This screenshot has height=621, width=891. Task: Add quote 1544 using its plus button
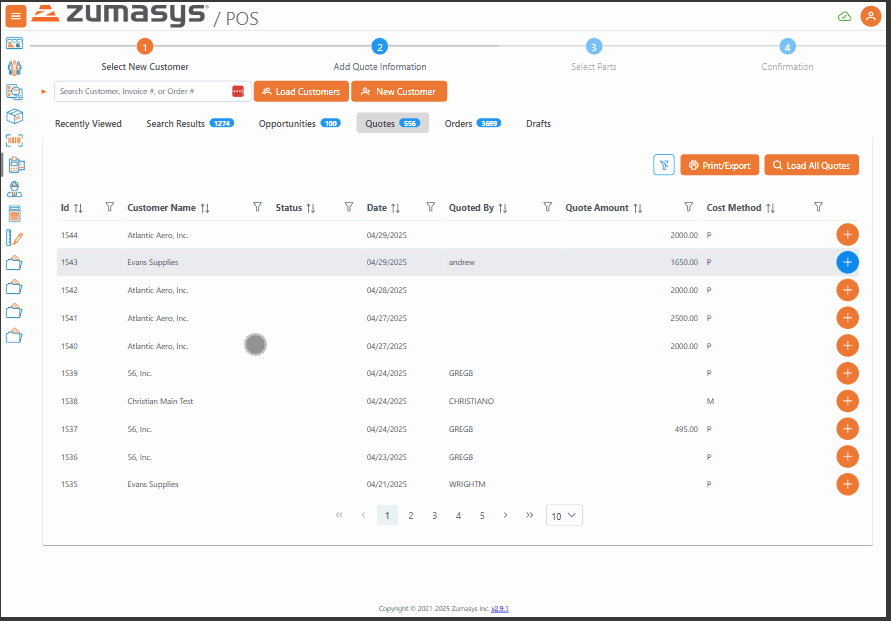coord(847,235)
